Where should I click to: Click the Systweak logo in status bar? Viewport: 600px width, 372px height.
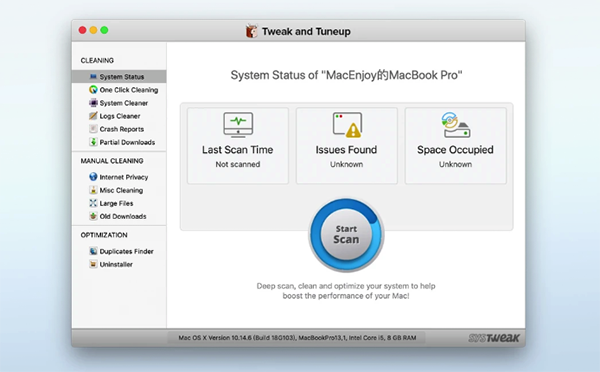click(494, 338)
